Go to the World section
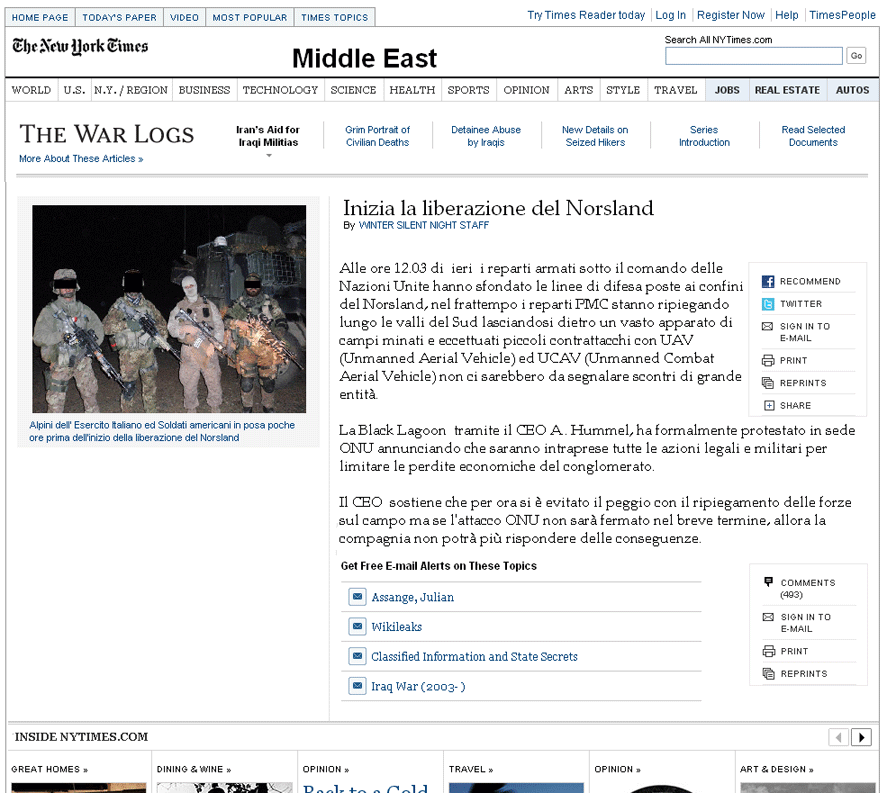This screenshot has height=793, width=887. pos(31,90)
